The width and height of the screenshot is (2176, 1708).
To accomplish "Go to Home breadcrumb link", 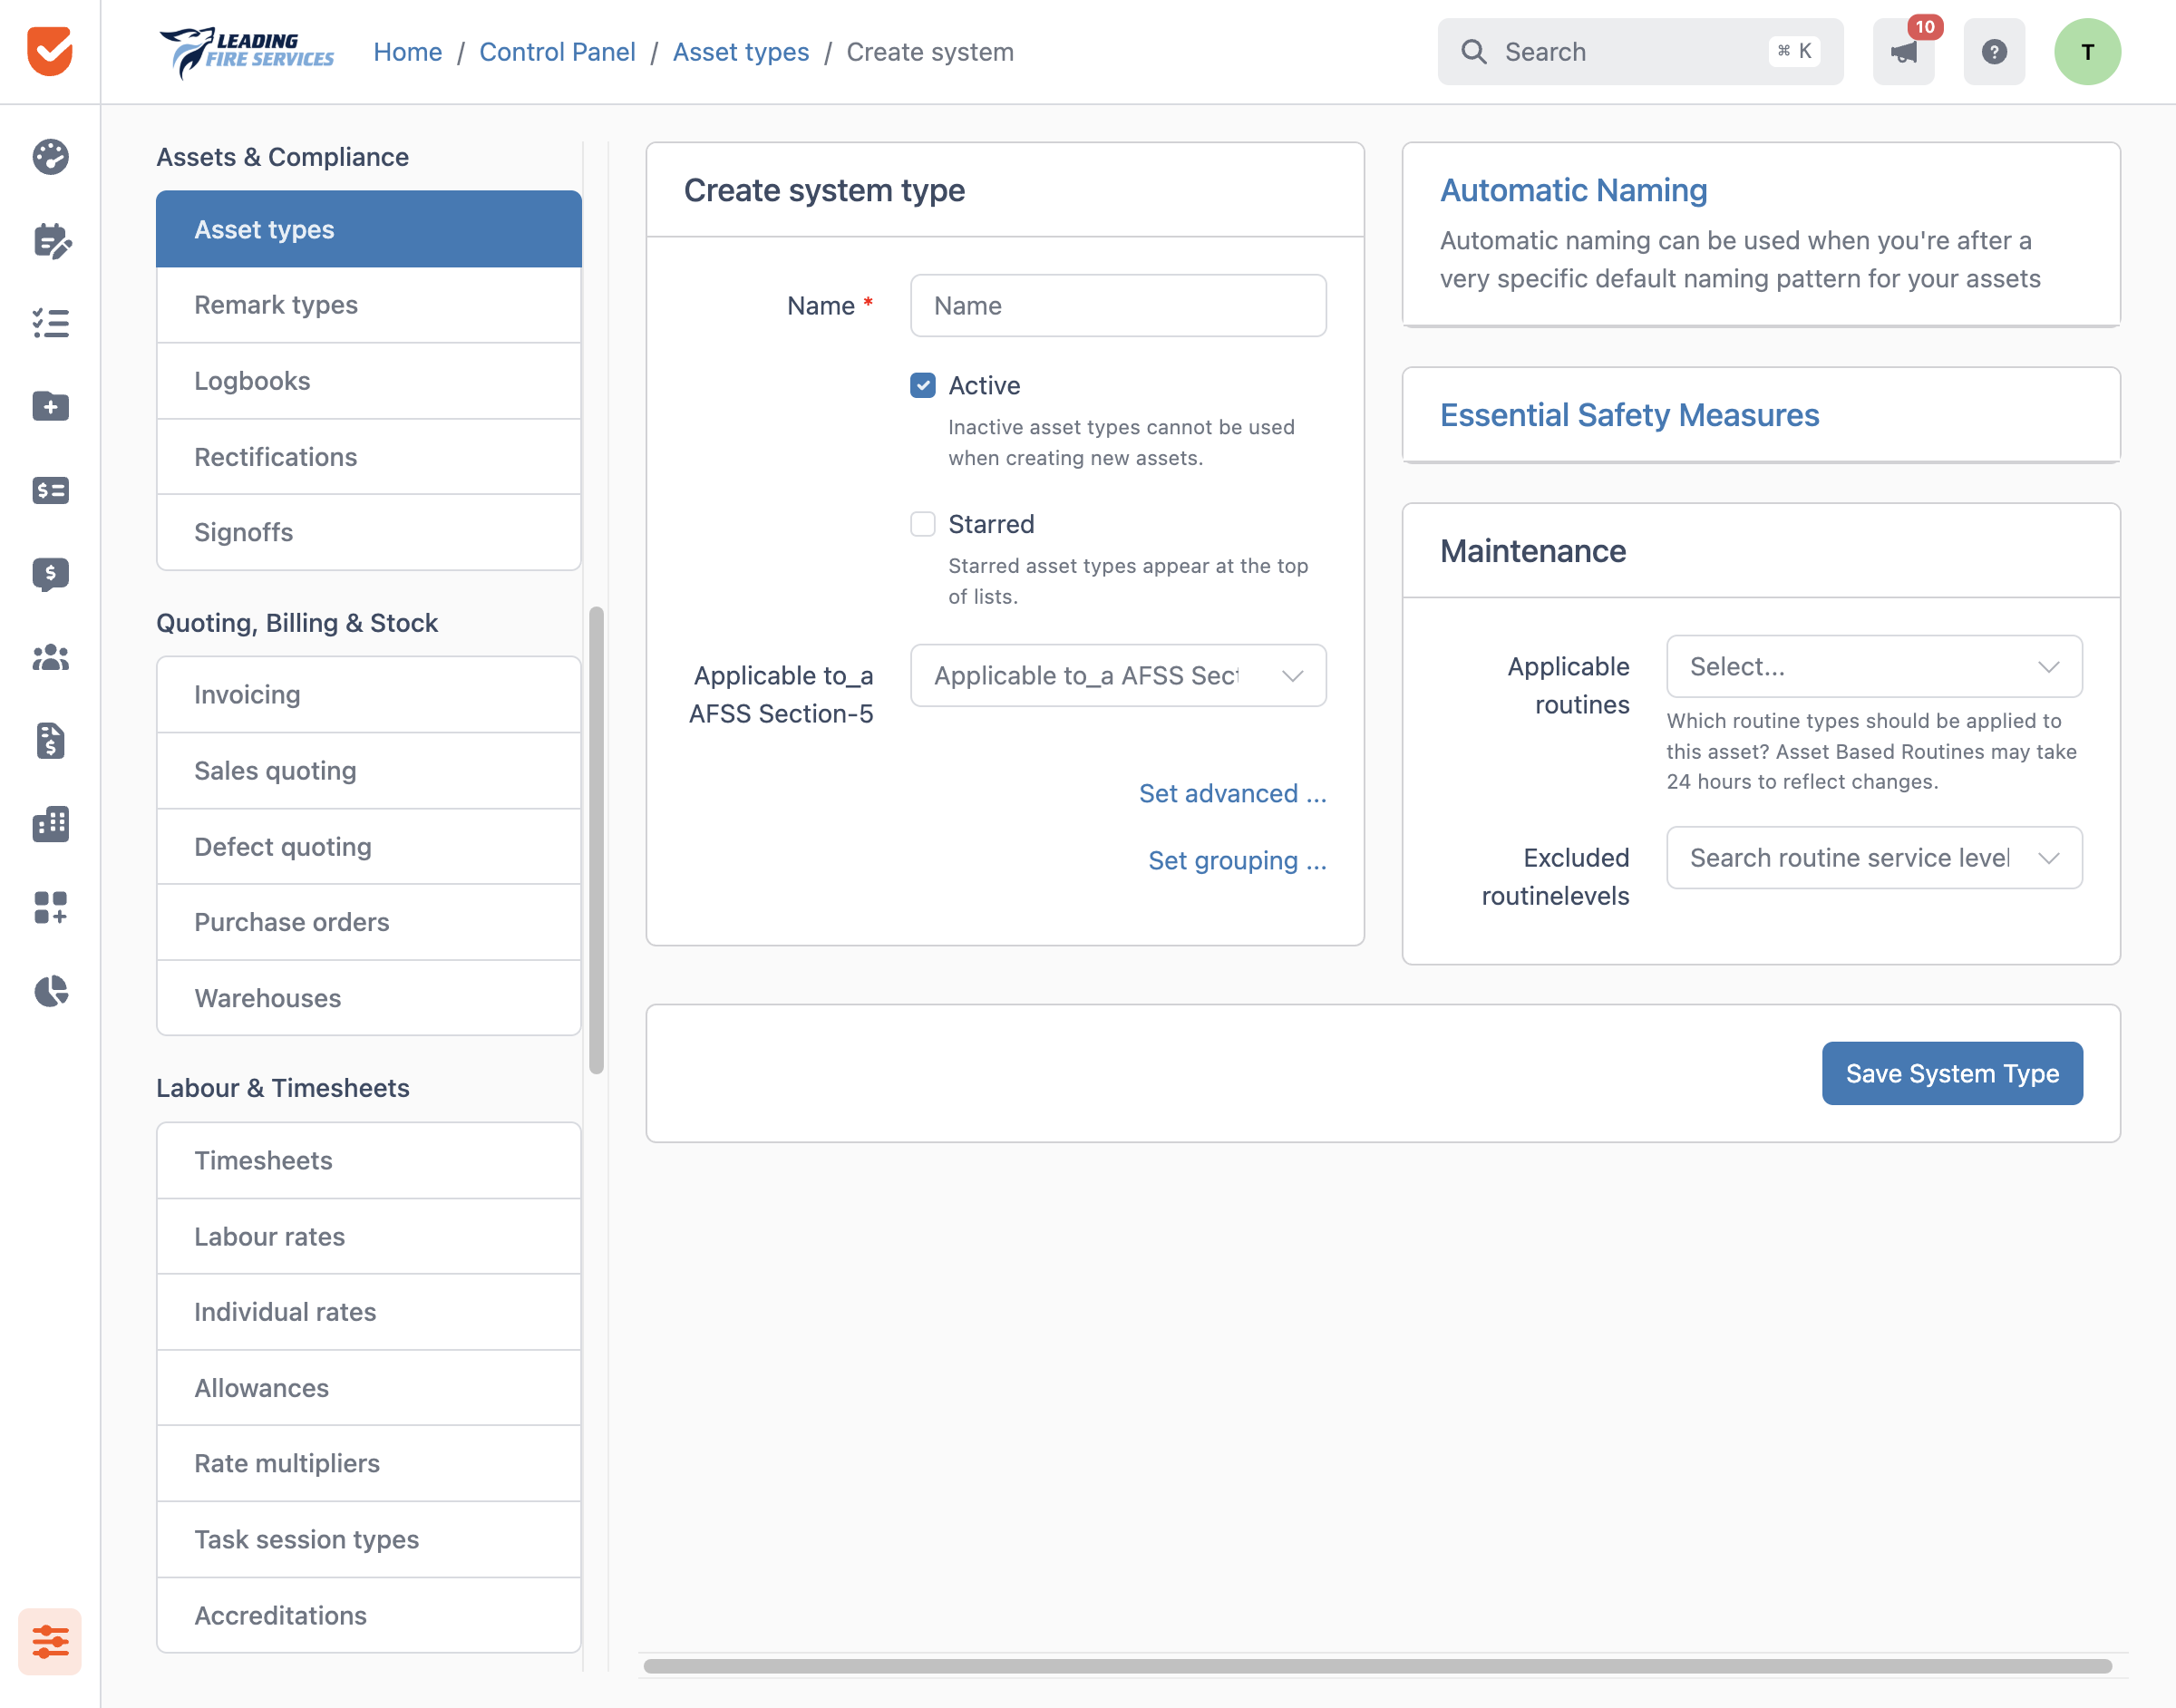I will 407,52.
